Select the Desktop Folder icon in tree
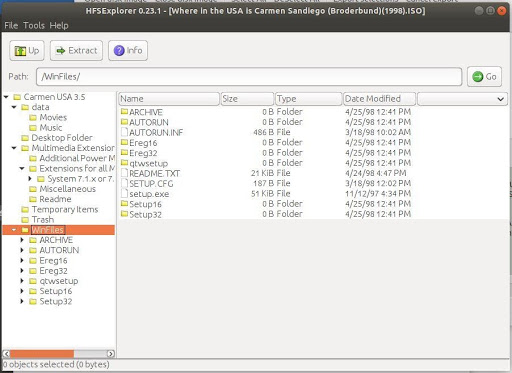This screenshot has height=373, width=512. point(25,138)
